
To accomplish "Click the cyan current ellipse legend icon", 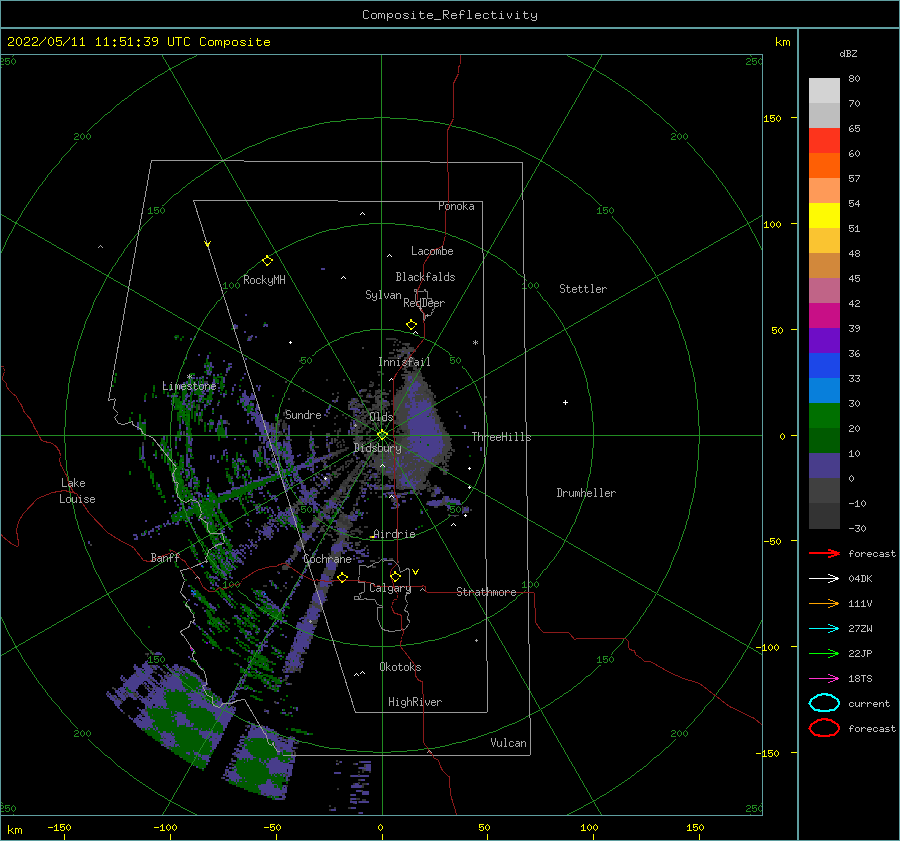I will click(824, 703).
